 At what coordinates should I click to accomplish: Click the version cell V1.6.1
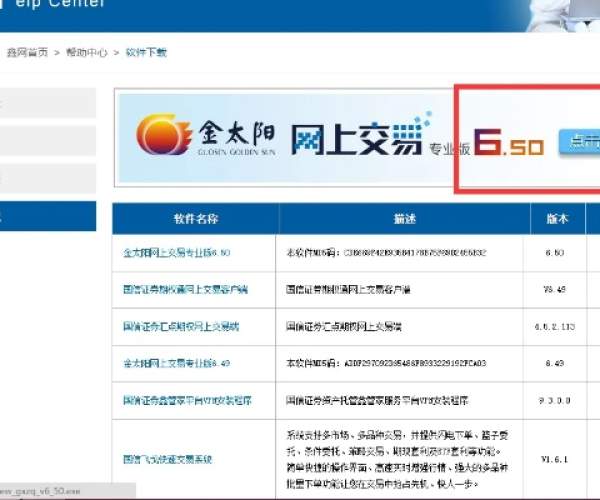(554, 459)
